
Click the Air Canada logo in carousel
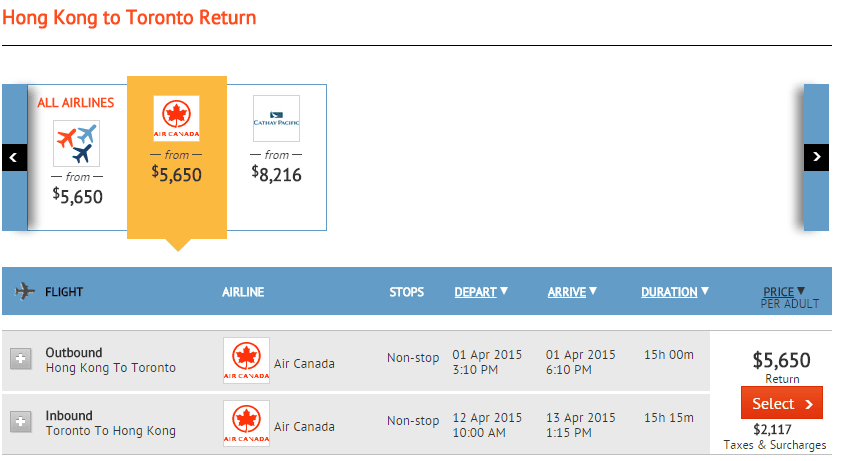click(x=176, y=119)
